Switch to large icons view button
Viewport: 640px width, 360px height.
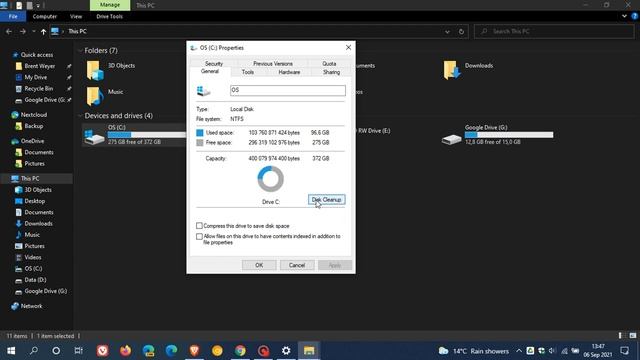coord(633,336)
